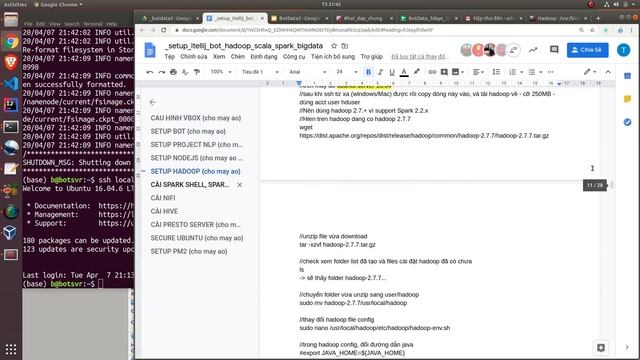Image resolution: width=640 pixels, height=360 pixels.
Task: Go to CAU HINH VBOX outline heading
Action: (x=196, y=118)
